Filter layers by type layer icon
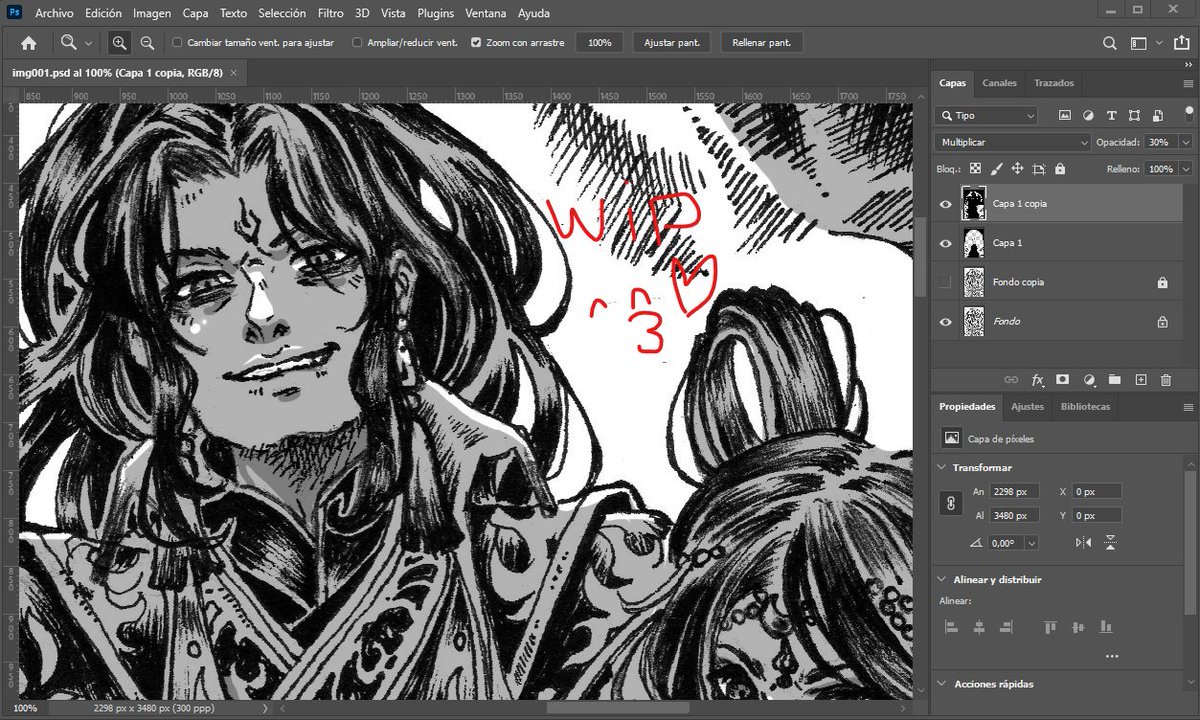This screenshot has width=1200, height=720. 1111,116
